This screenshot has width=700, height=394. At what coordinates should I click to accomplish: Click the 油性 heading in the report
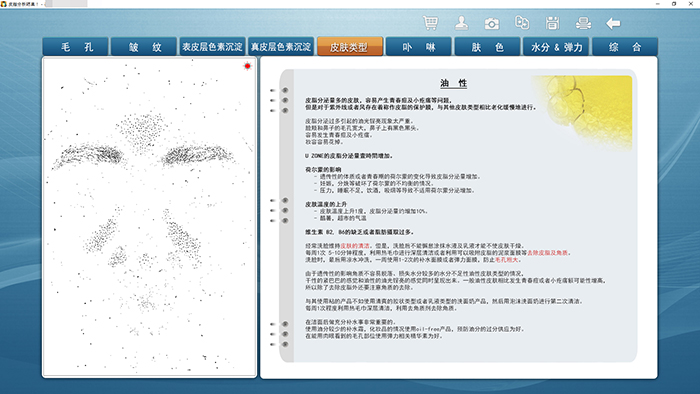click(454, 83)
